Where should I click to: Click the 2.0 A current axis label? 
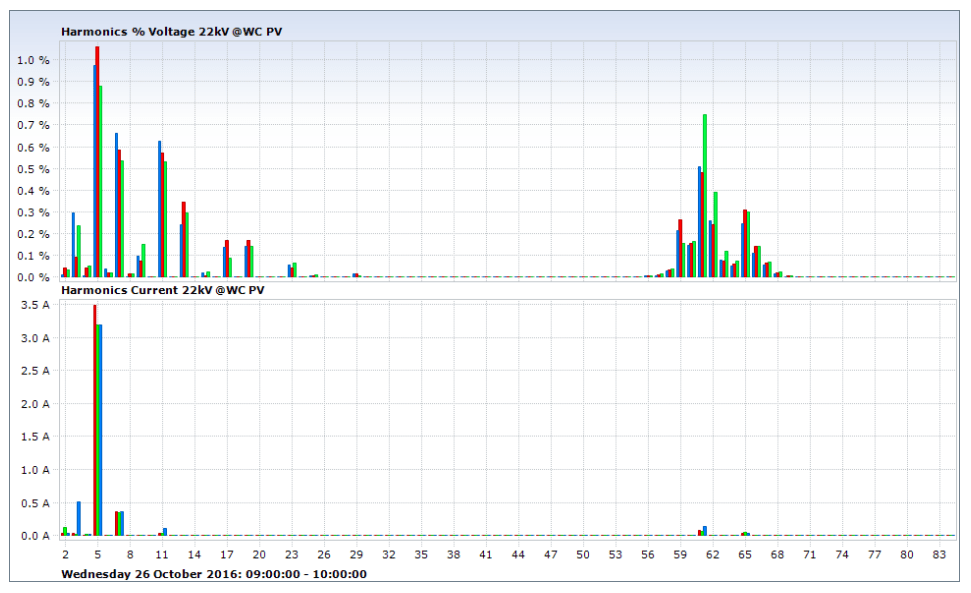click(x=36, y=405)
